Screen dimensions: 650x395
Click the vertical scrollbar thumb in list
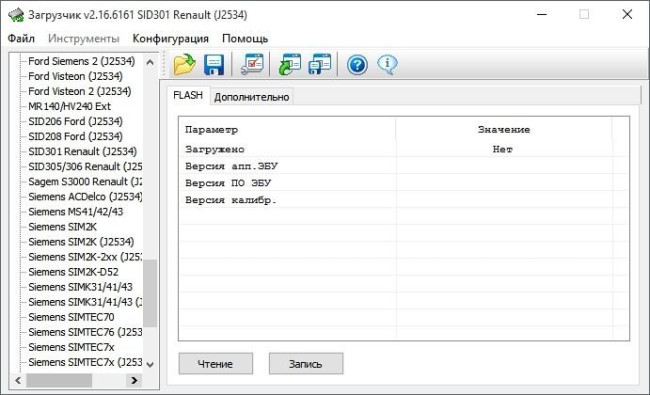(150, 293)
